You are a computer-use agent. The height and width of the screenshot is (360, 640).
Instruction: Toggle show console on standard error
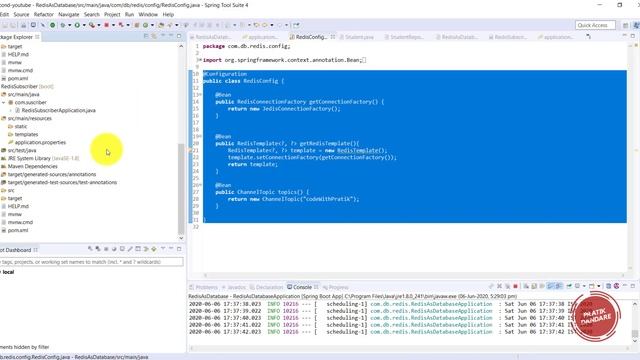coord(559,286)
